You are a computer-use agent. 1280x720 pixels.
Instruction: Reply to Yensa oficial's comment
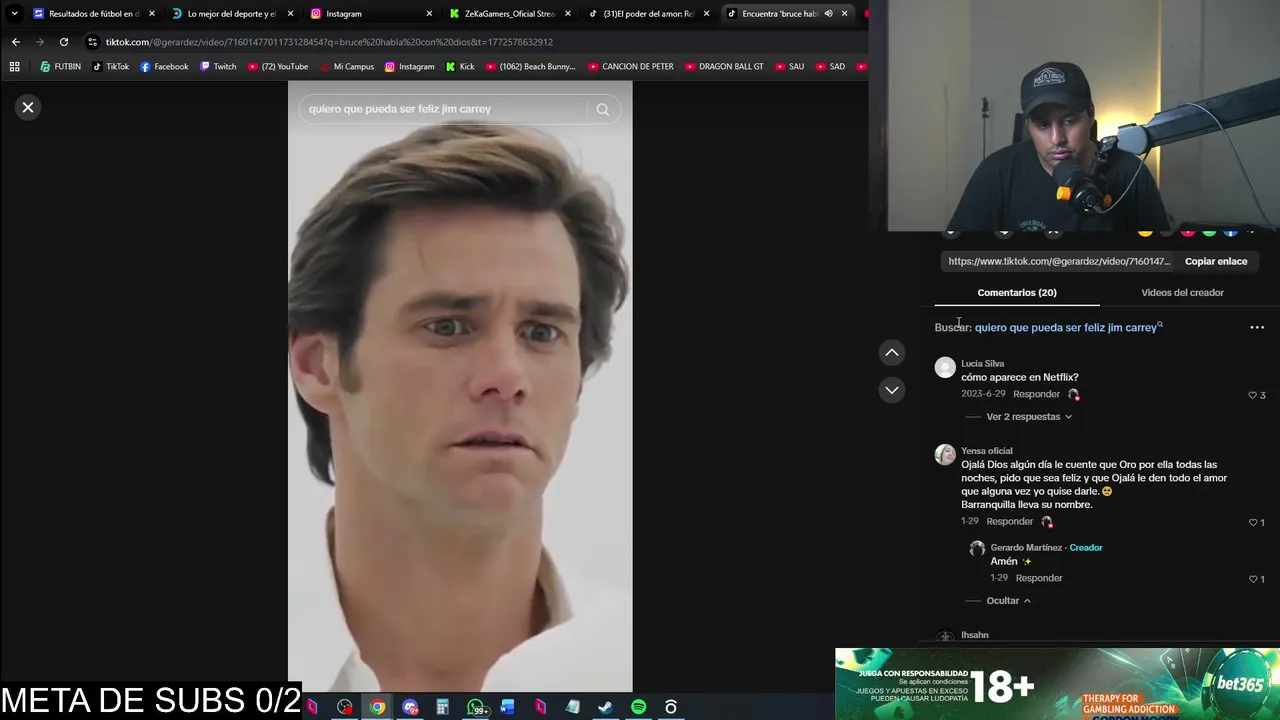point(1009,521)
